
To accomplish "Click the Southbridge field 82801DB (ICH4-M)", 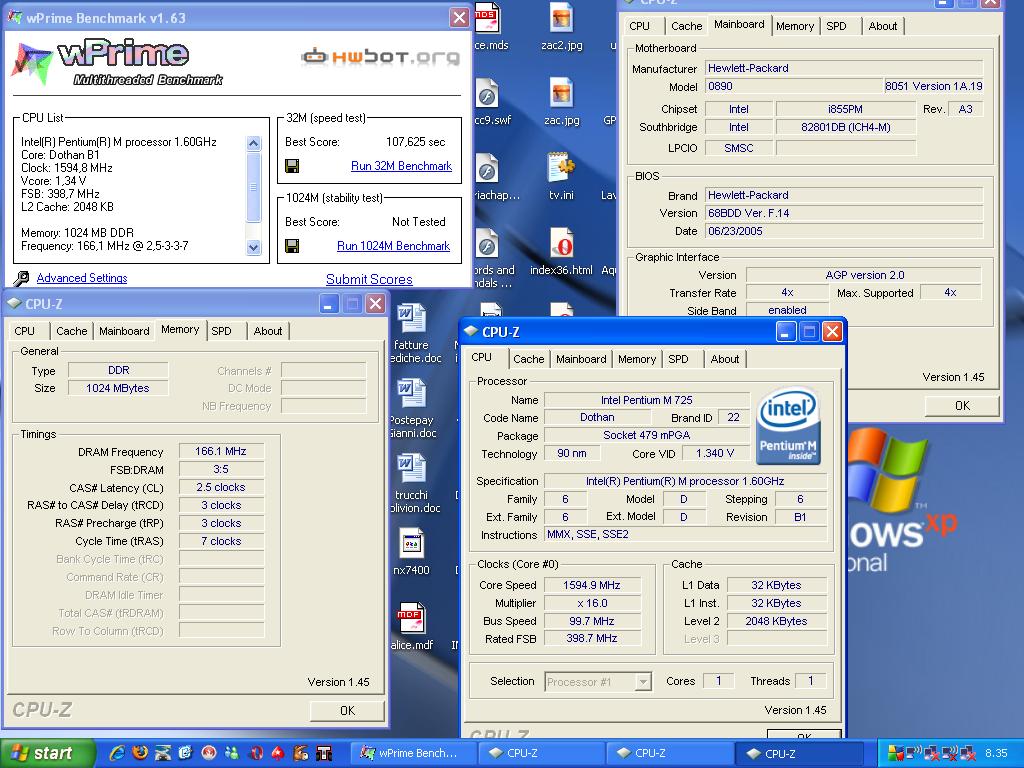I will (846, 127).
